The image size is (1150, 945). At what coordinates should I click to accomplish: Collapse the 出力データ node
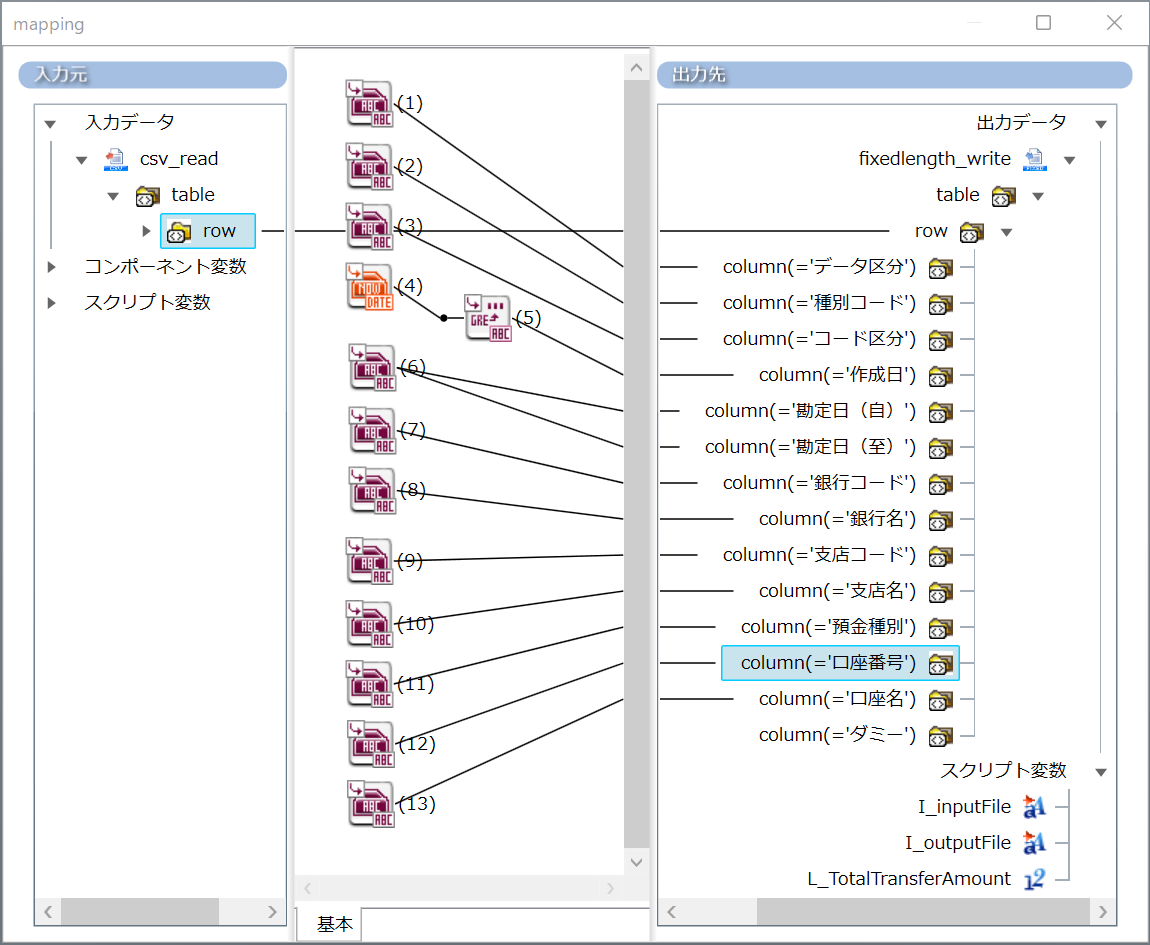pyautogui.click(x=1101, y=124)
